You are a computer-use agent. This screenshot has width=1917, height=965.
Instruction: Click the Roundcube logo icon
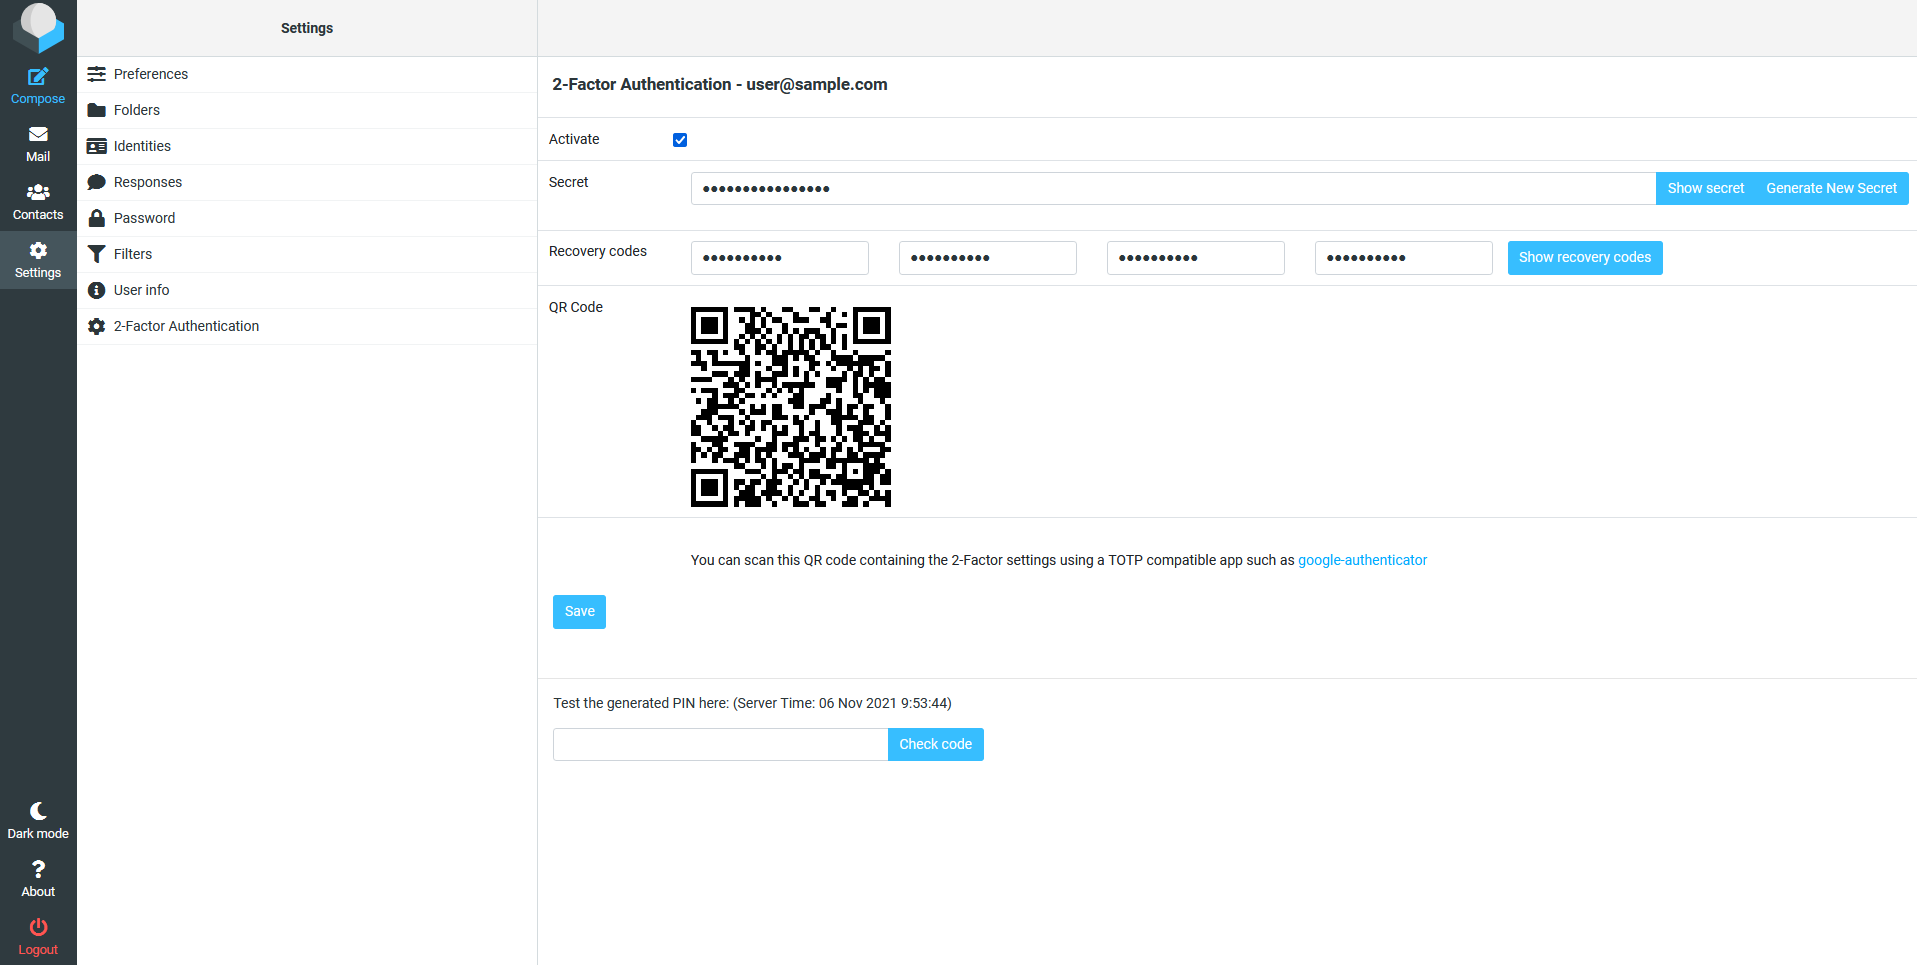point(38,27)
